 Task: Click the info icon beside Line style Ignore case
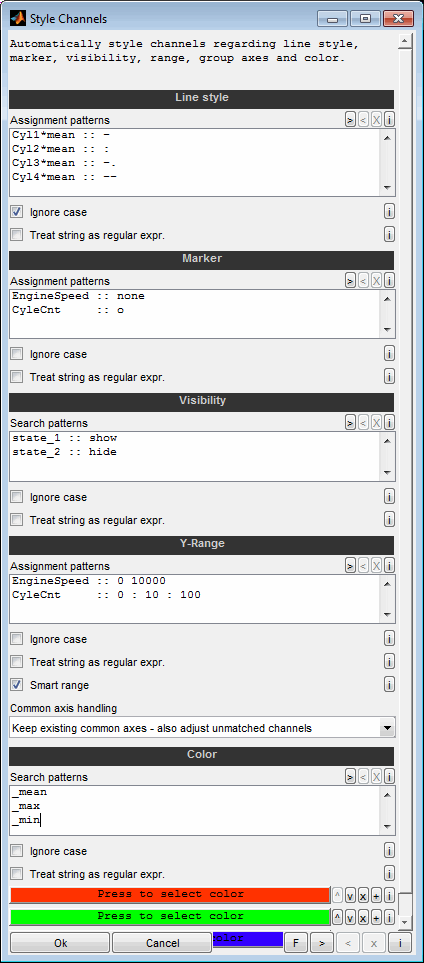coord(389,212)
